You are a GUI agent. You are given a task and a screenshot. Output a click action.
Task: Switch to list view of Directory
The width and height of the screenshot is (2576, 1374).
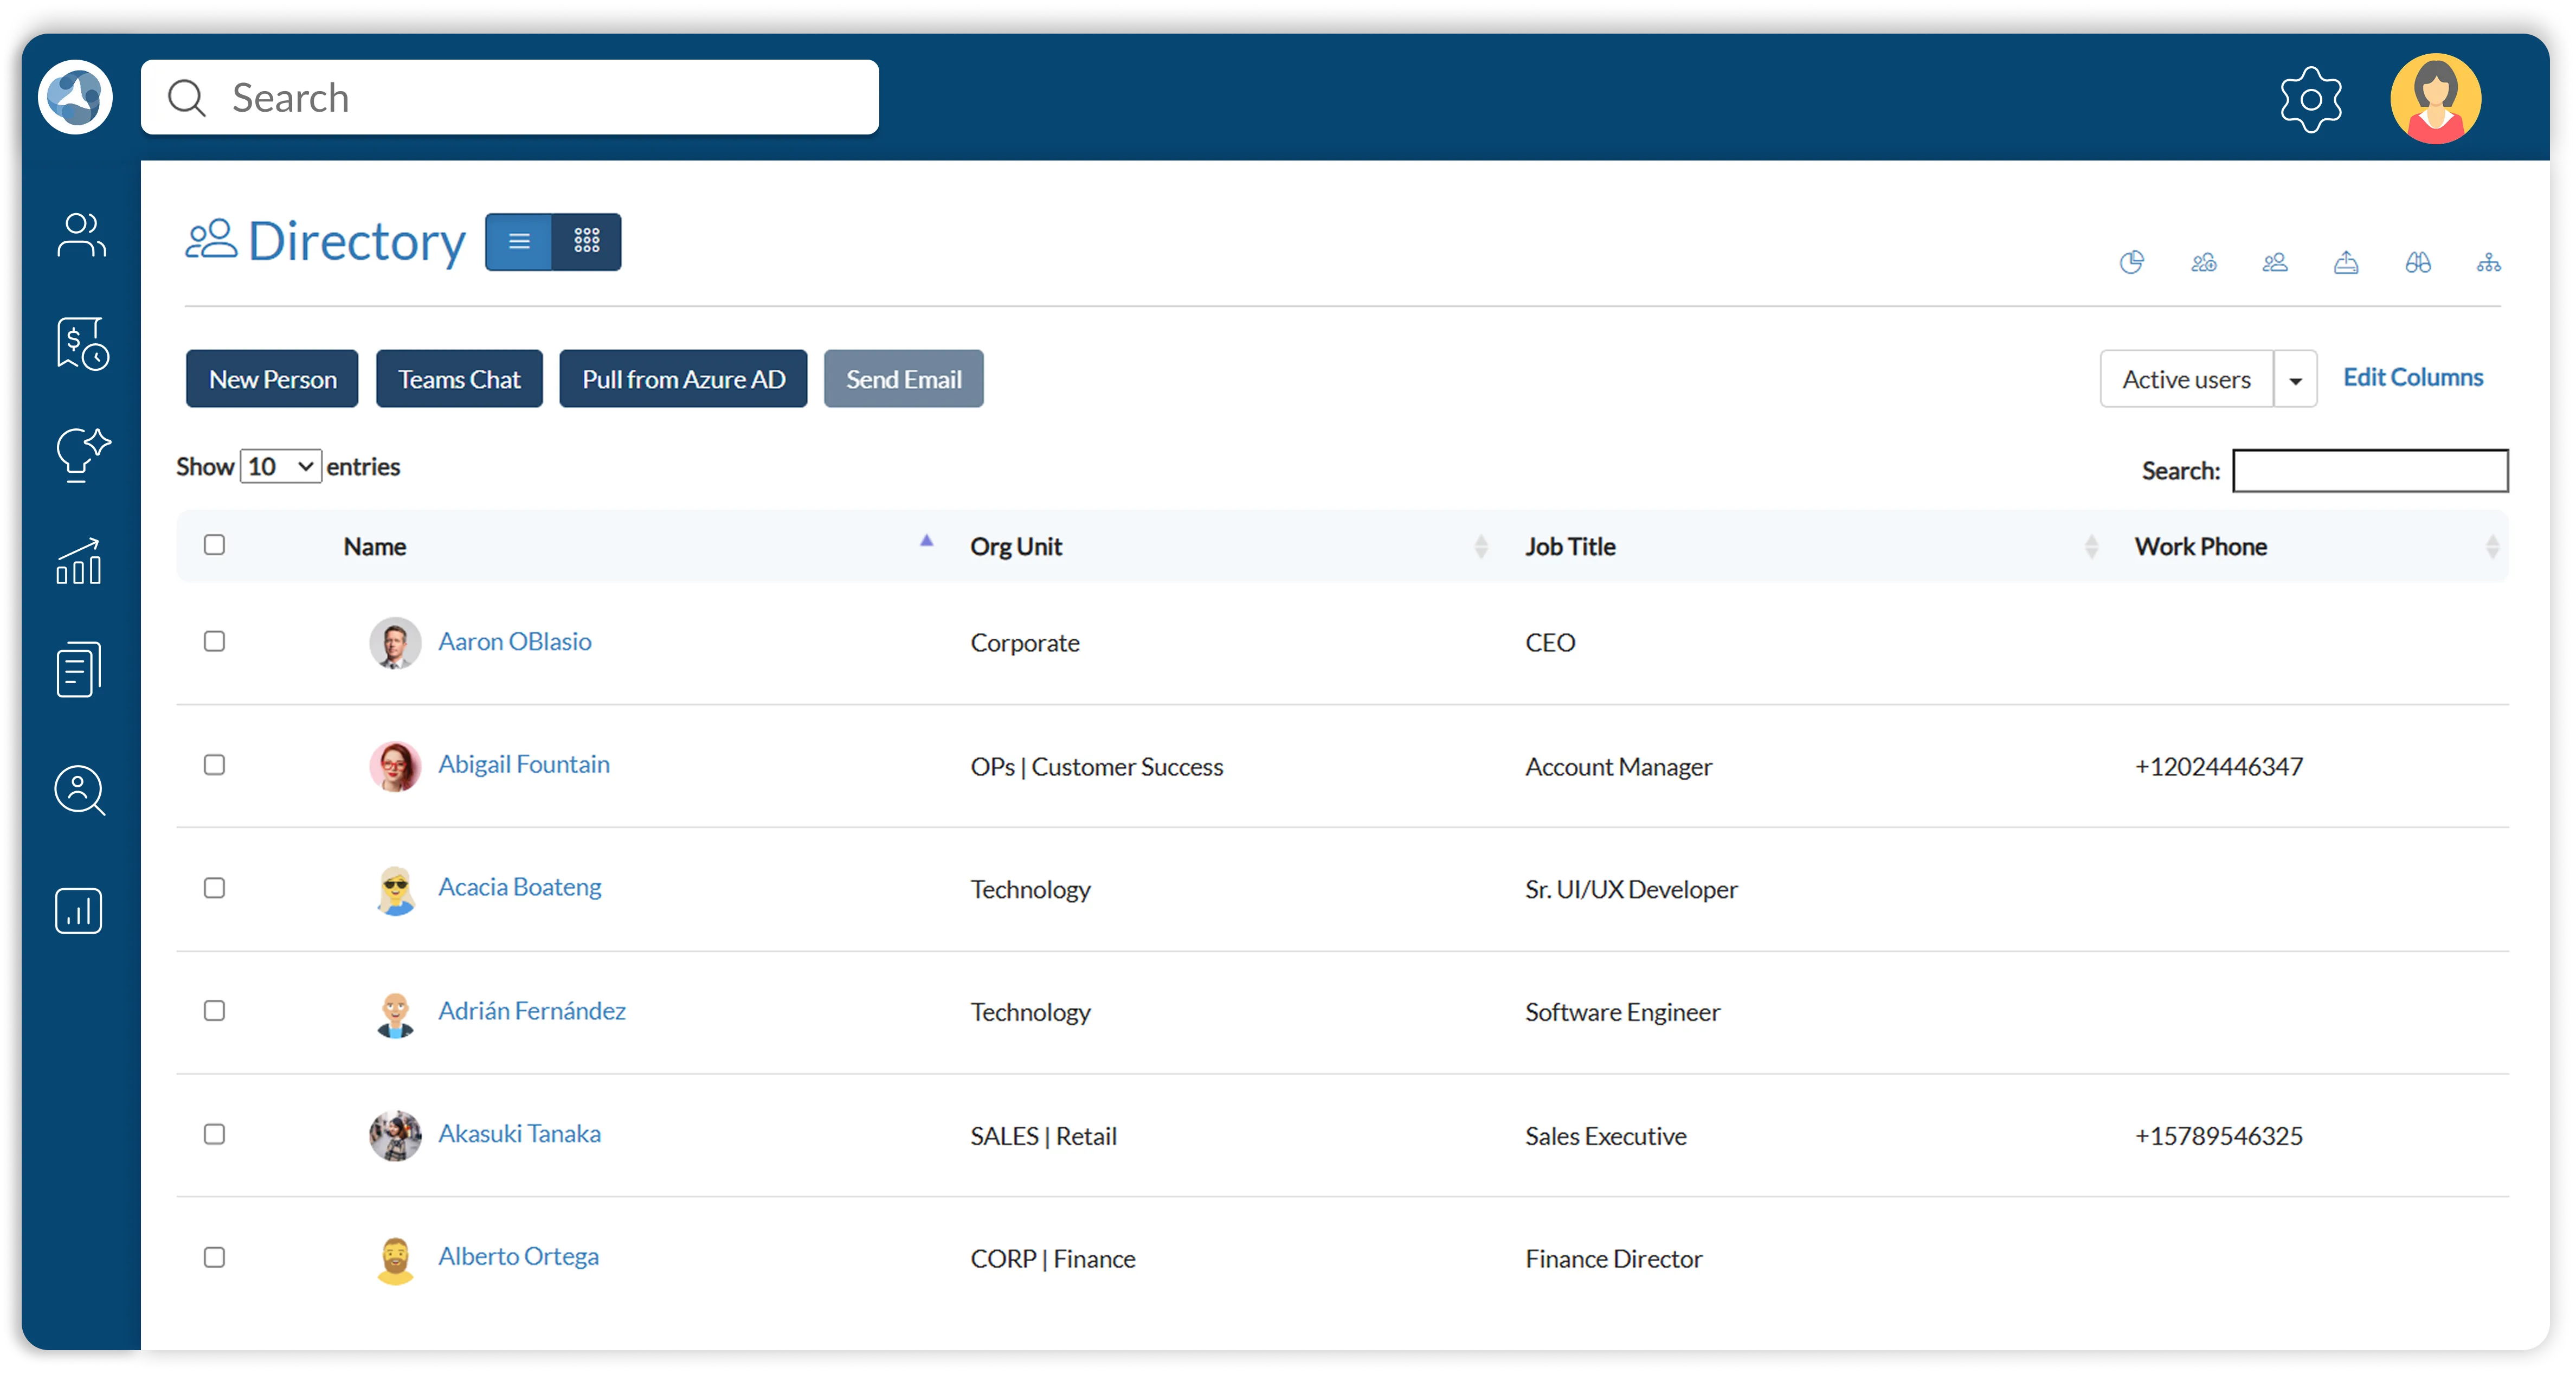coord(518,241)
